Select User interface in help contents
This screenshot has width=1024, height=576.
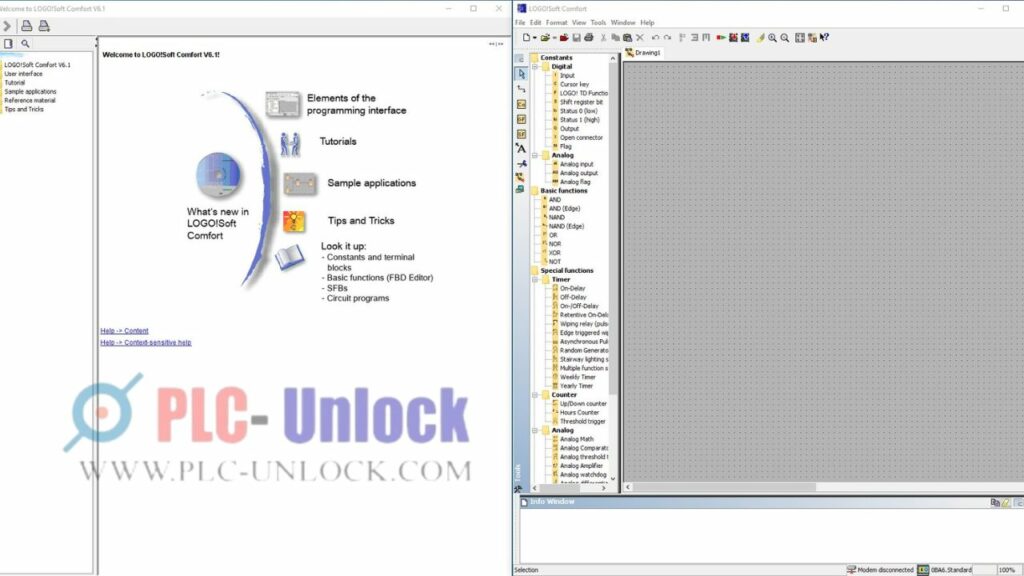coord(24,74)
